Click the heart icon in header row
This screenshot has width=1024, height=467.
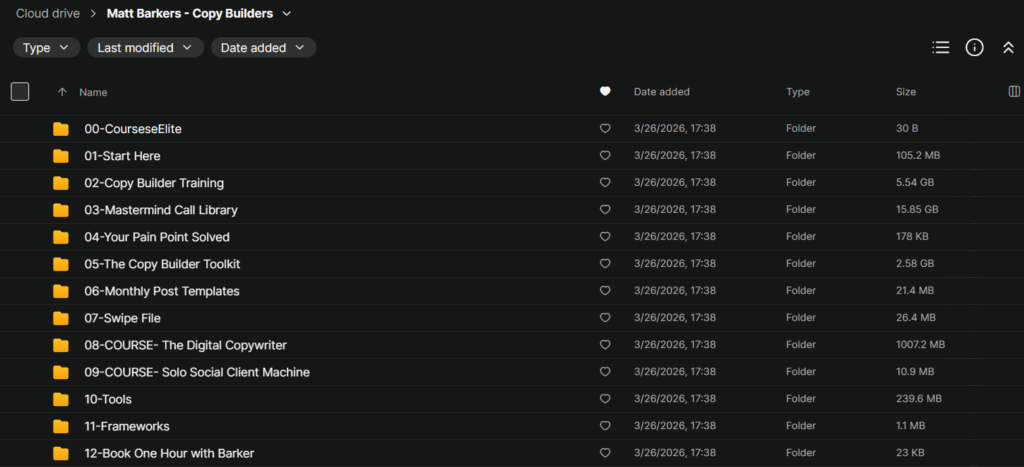[x=605, y=92]
